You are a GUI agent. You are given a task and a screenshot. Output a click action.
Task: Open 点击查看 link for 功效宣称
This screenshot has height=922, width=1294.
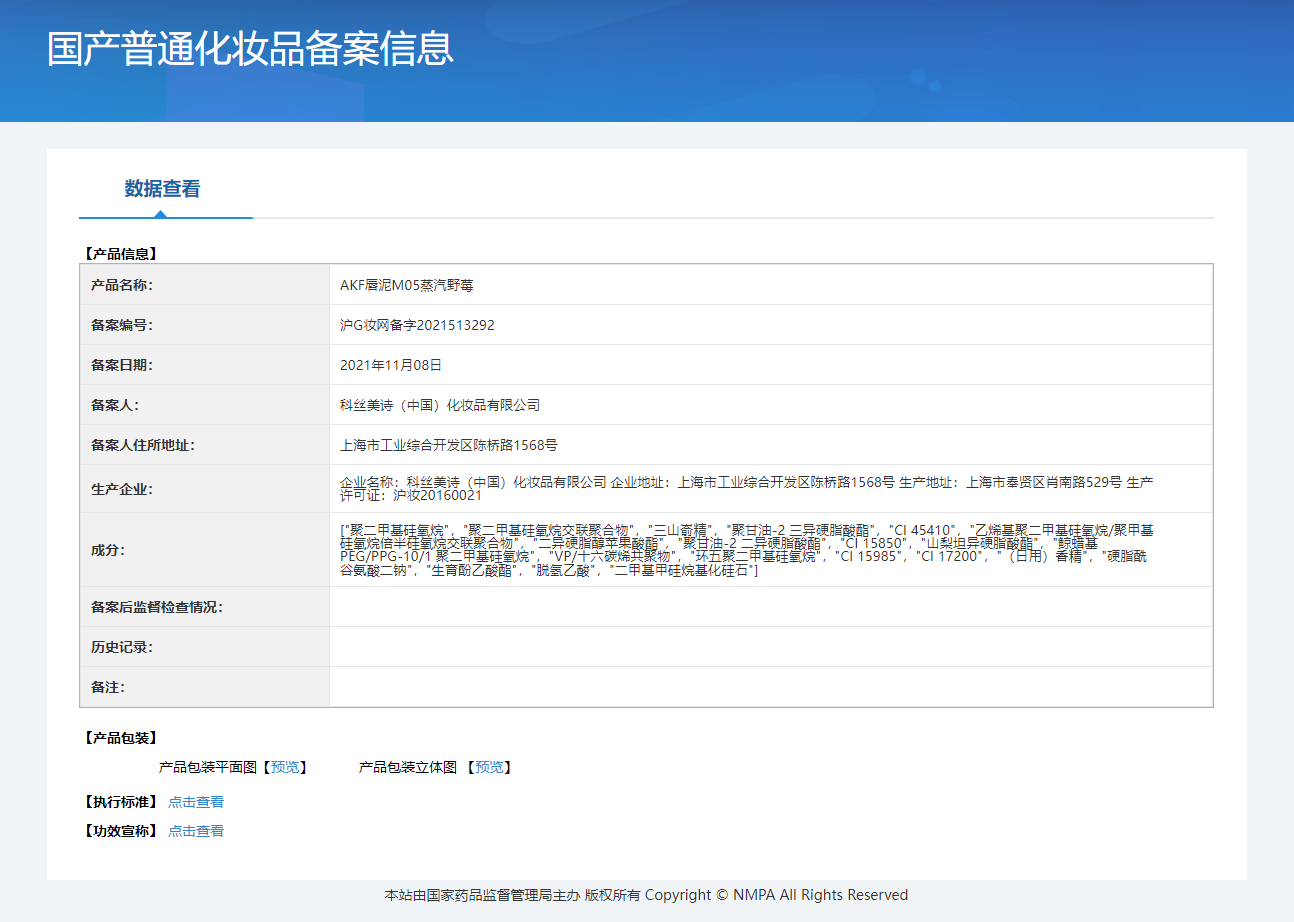[x=196, y=831]
